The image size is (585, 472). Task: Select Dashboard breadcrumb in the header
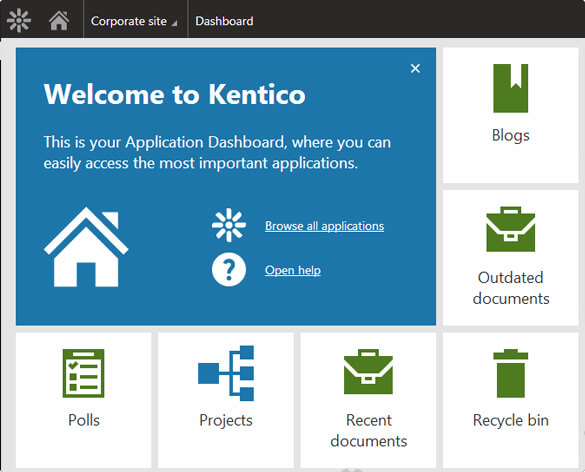click(224, 21)
